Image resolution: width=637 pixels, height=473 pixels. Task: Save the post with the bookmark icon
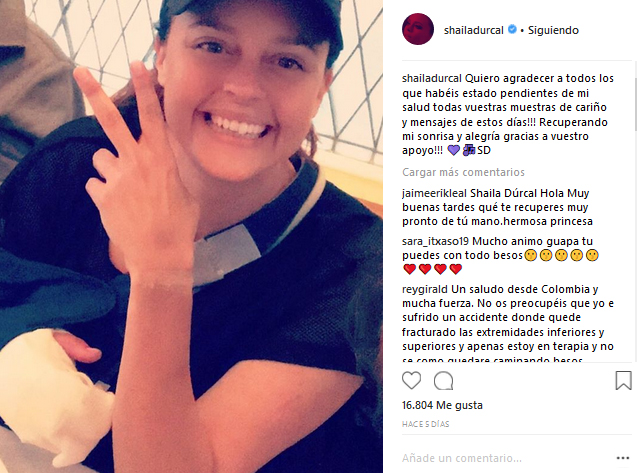point(623,380)
